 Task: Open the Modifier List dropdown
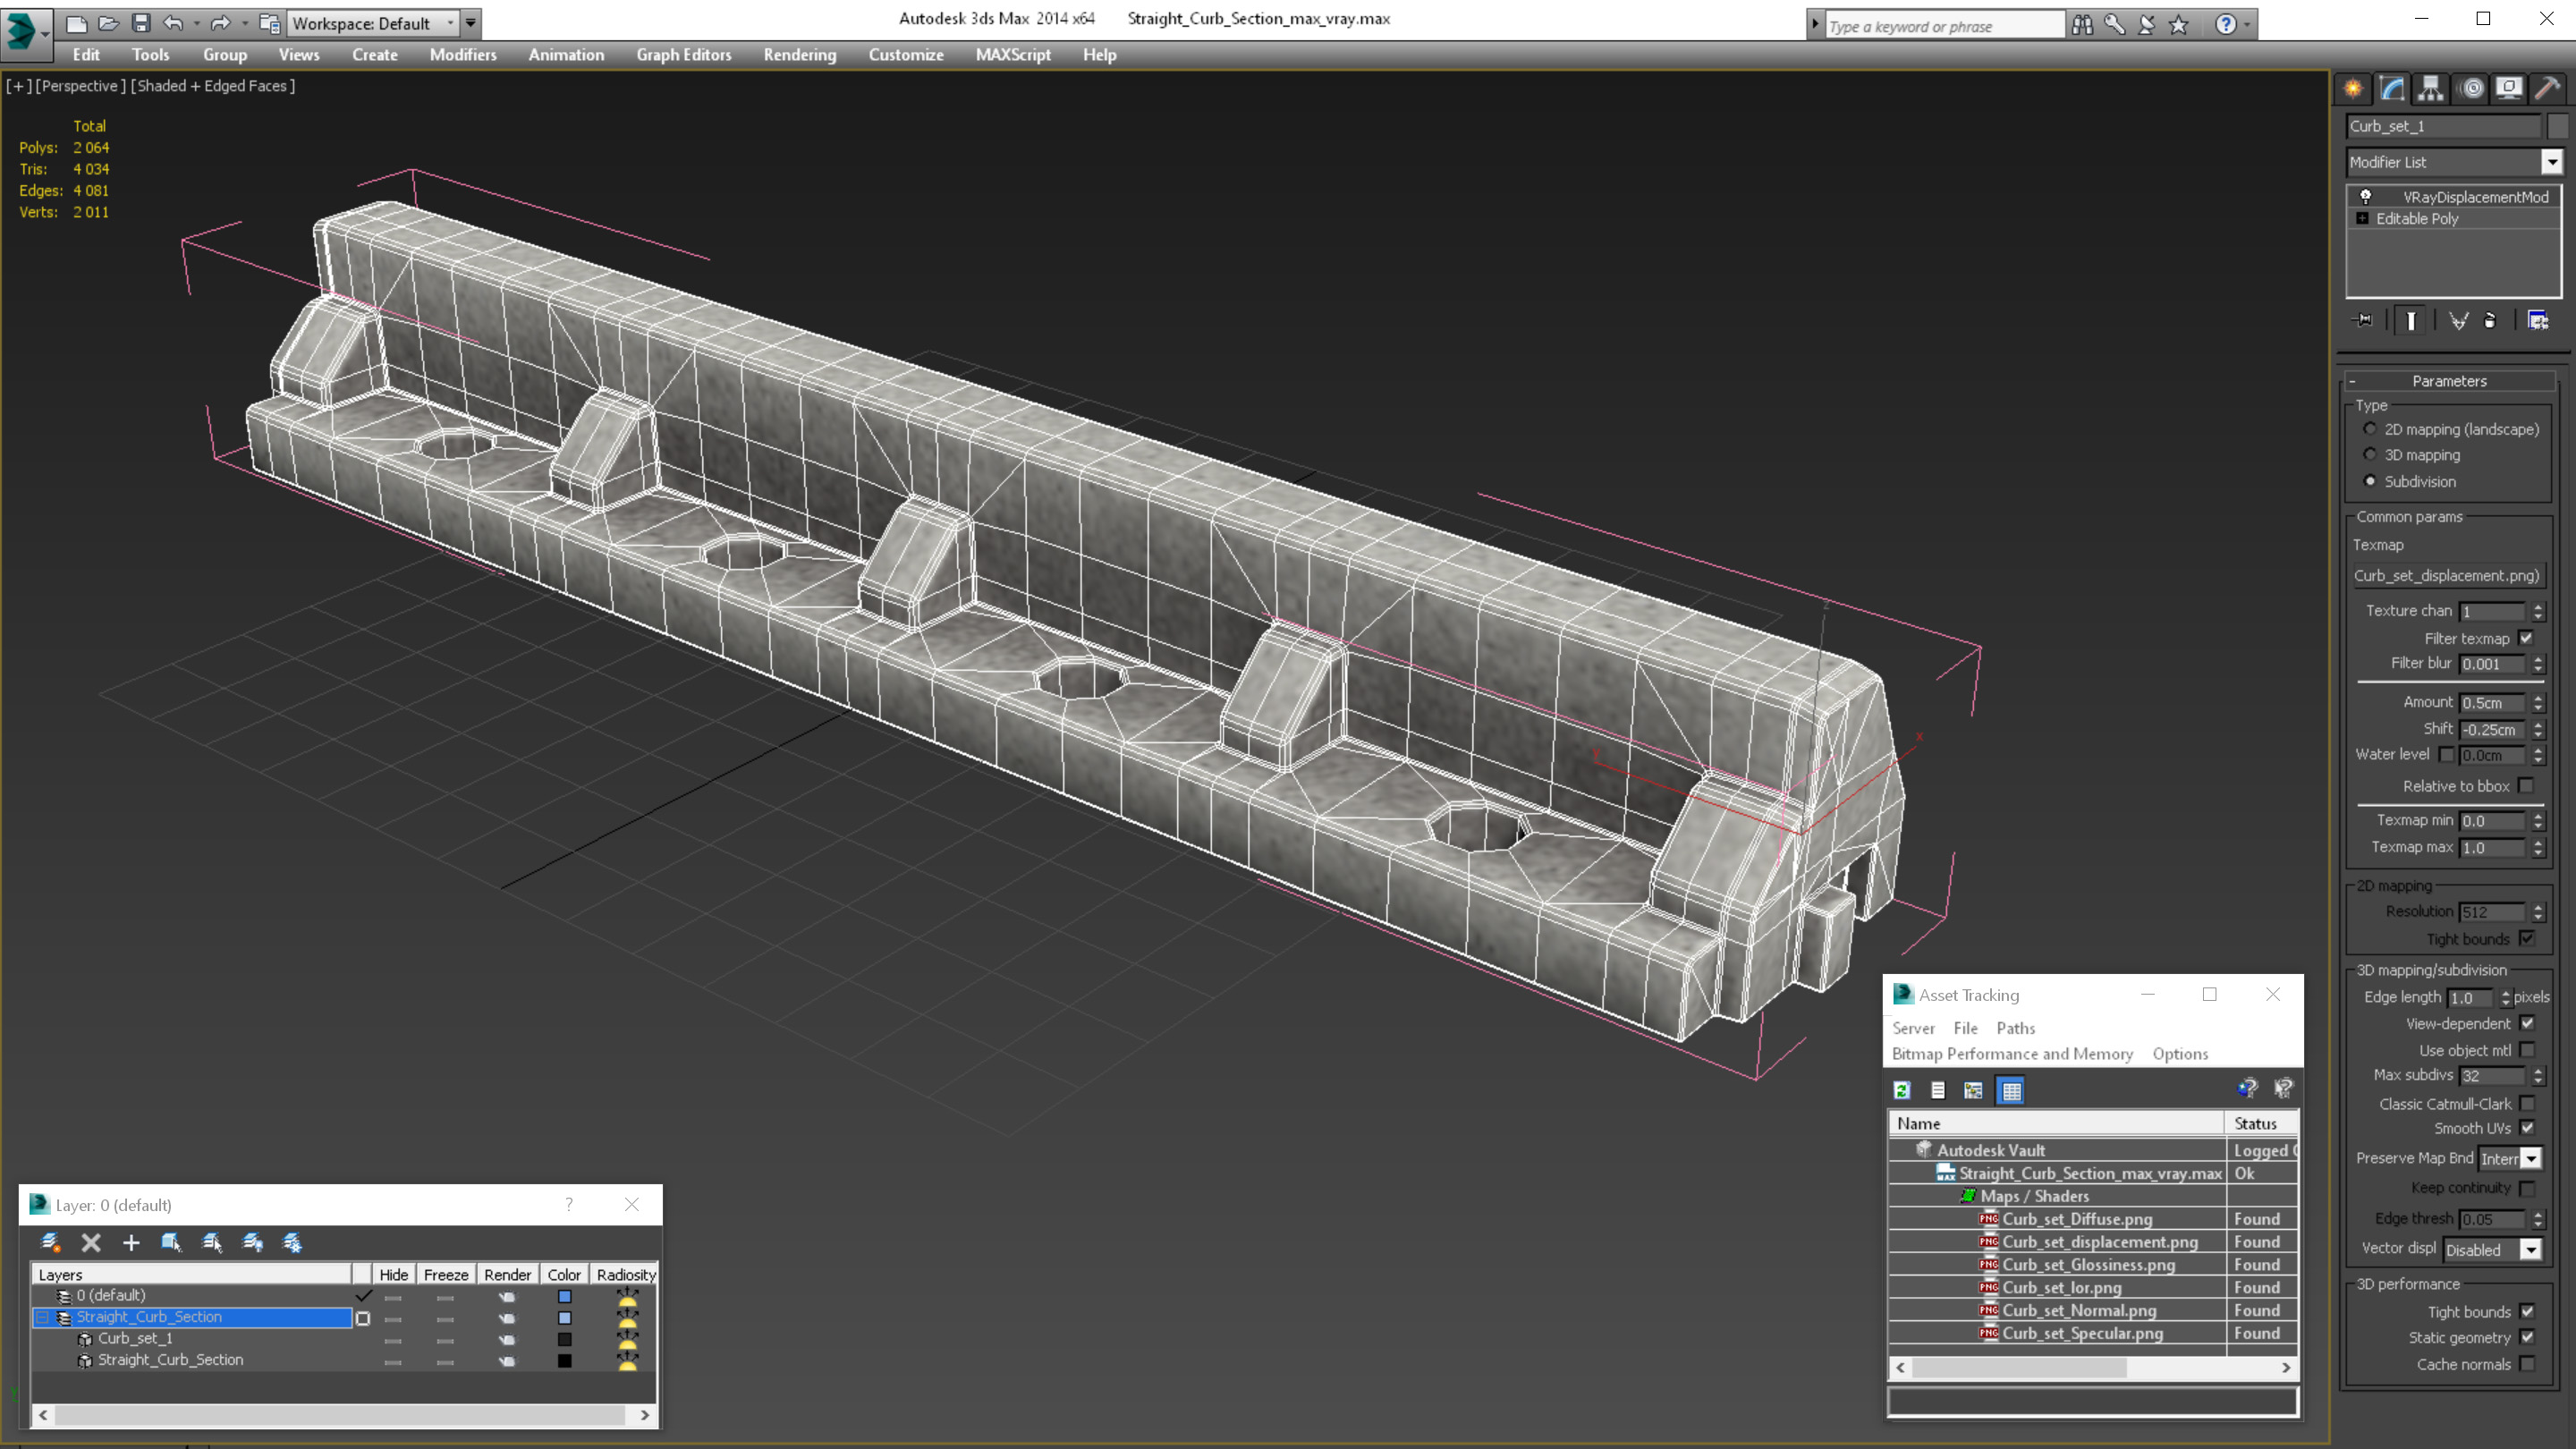coord(2551,162)
